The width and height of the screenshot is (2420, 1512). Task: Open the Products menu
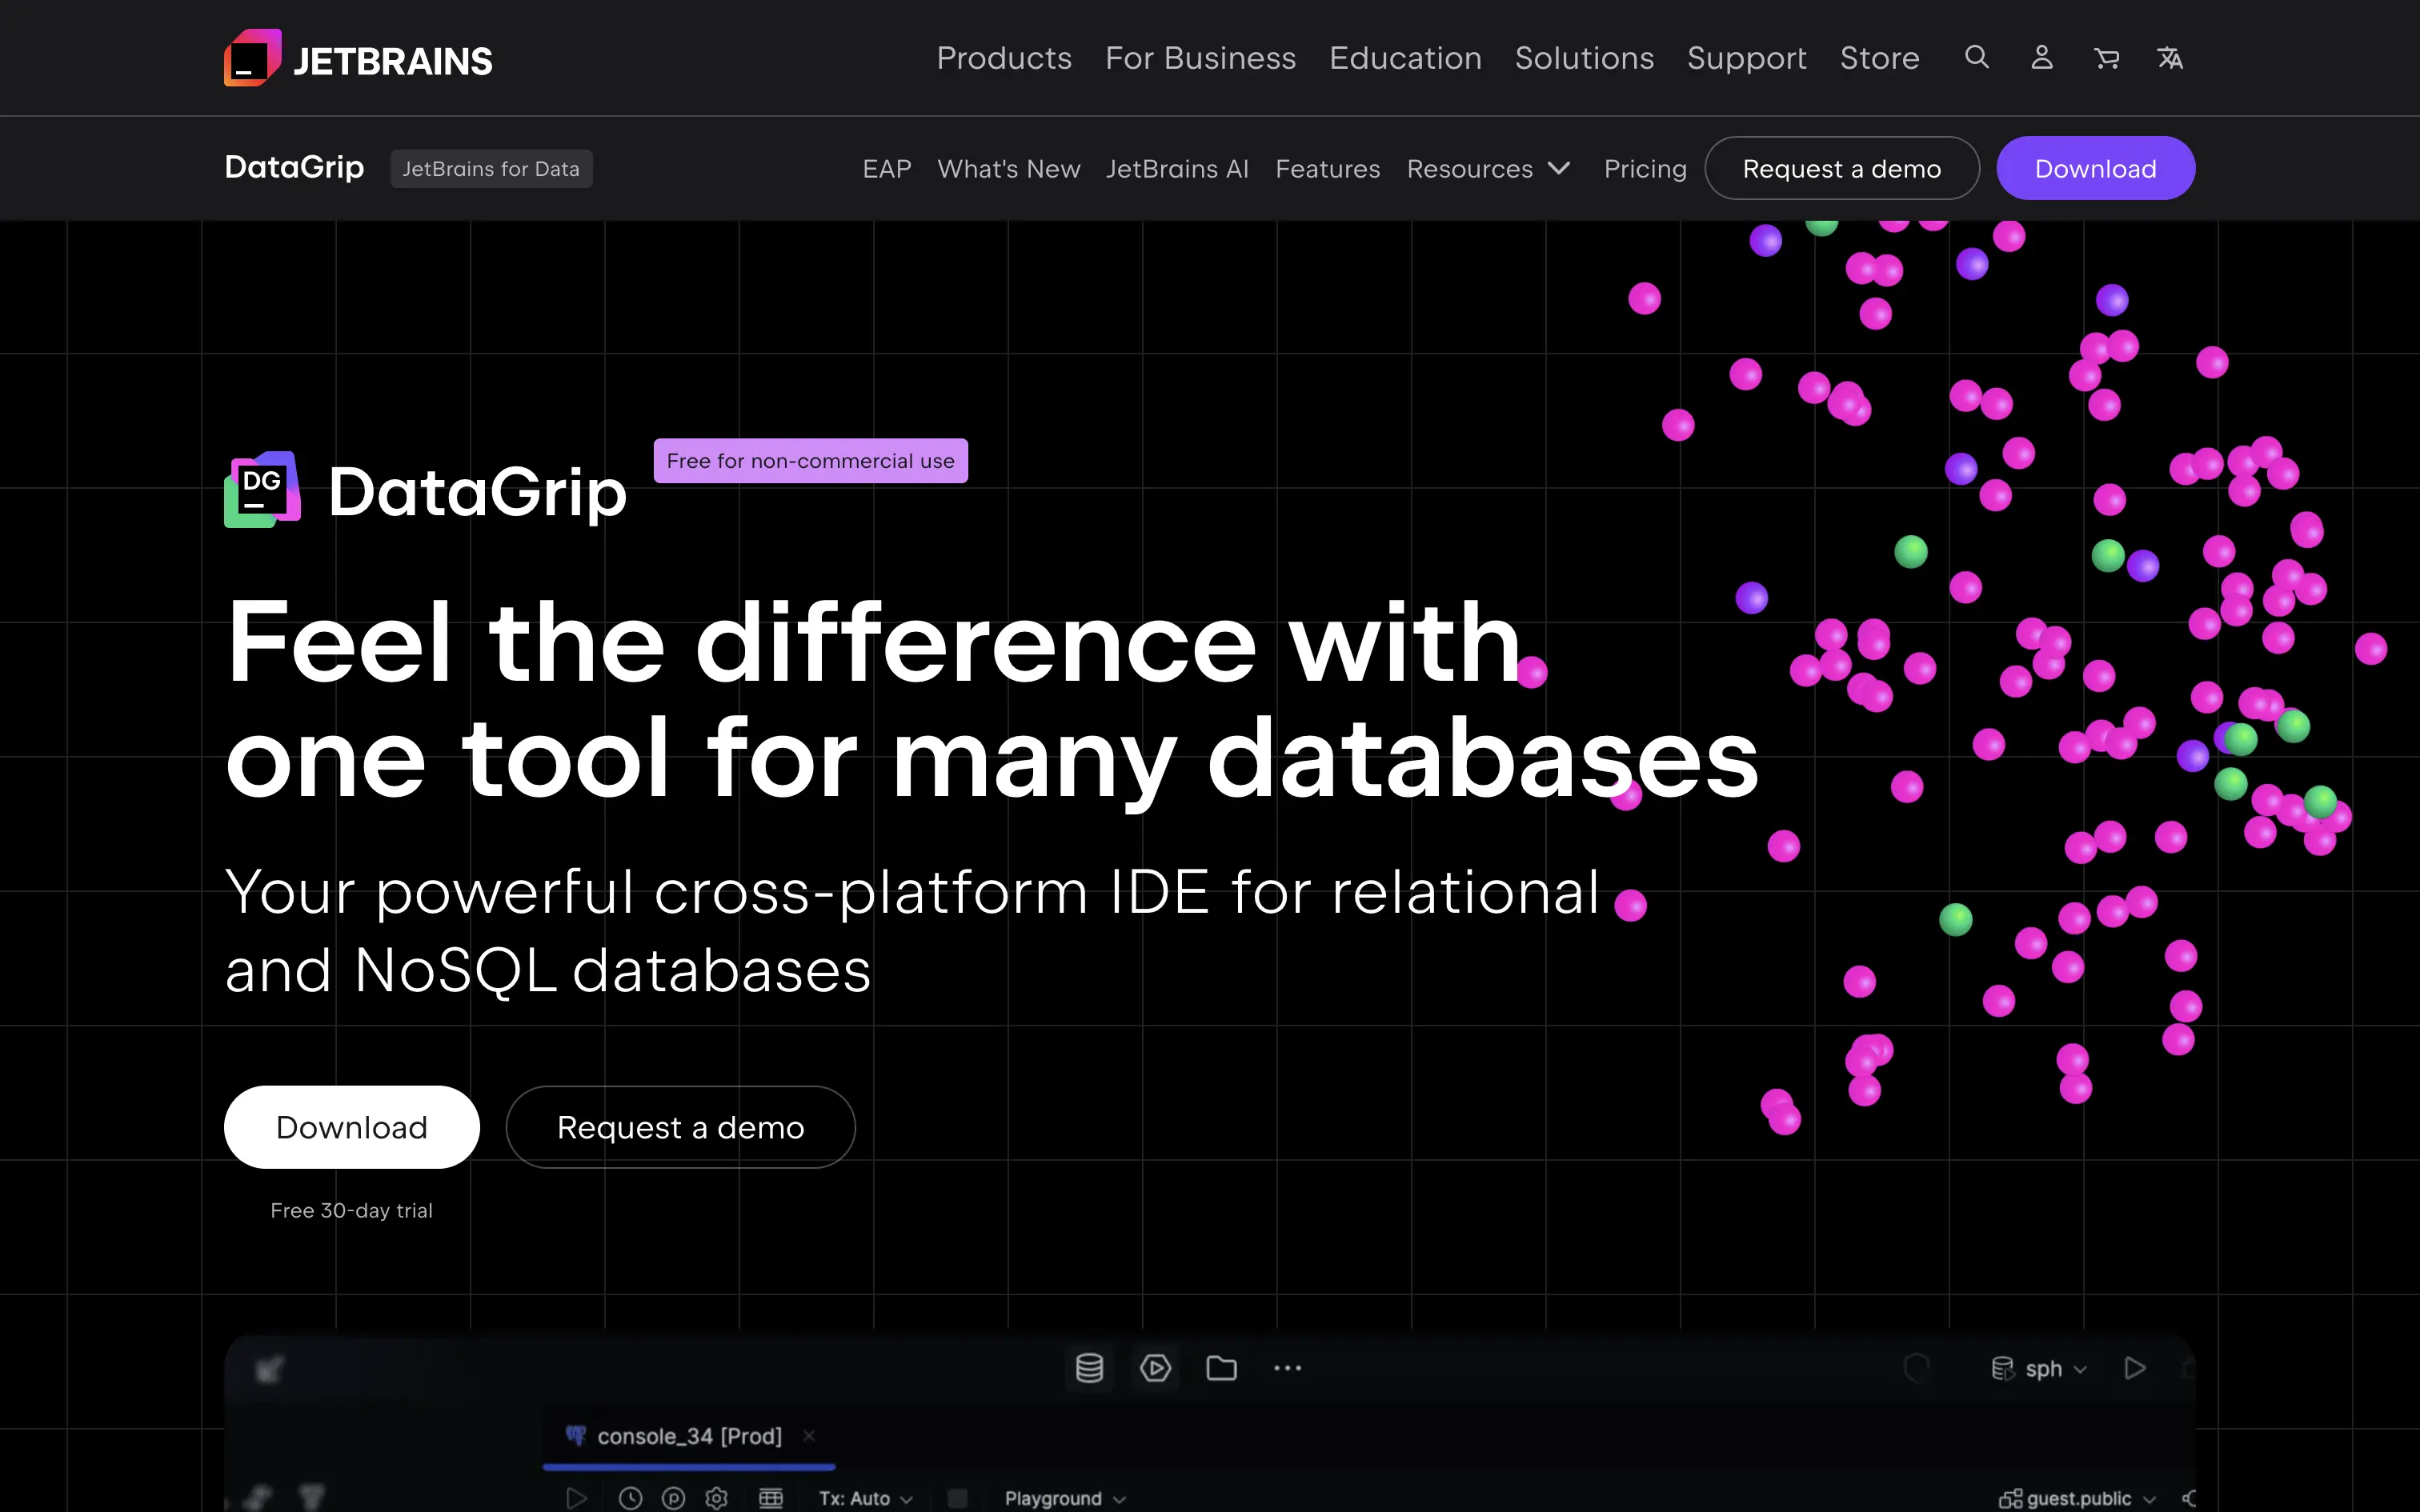[1004, 58]
